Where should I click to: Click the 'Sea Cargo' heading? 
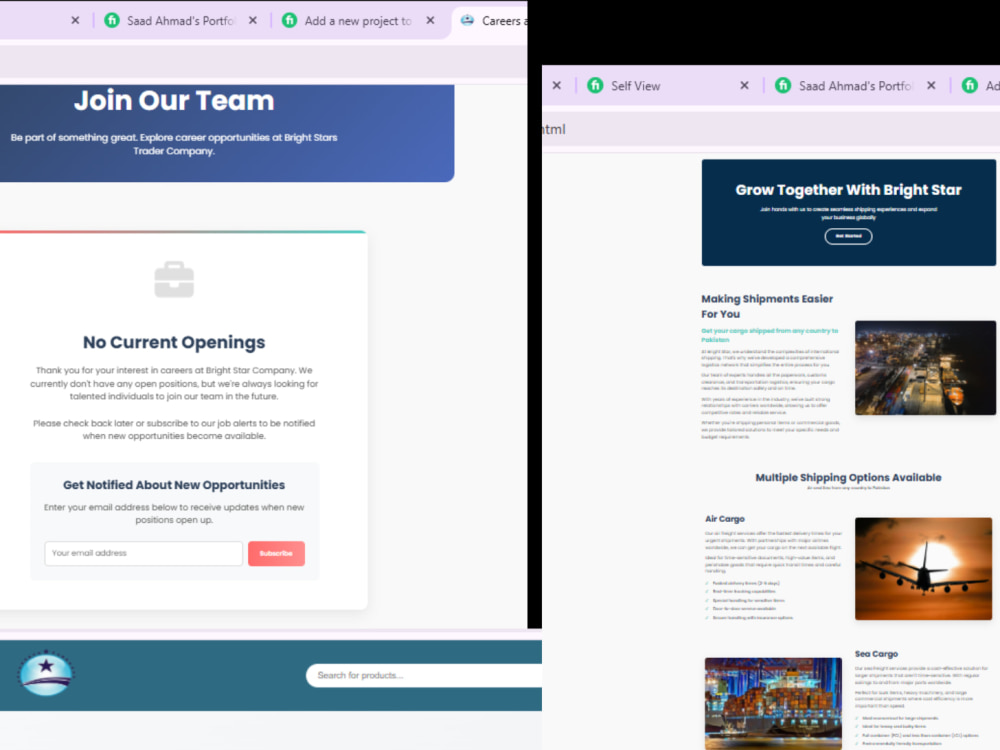coord(876,654)
